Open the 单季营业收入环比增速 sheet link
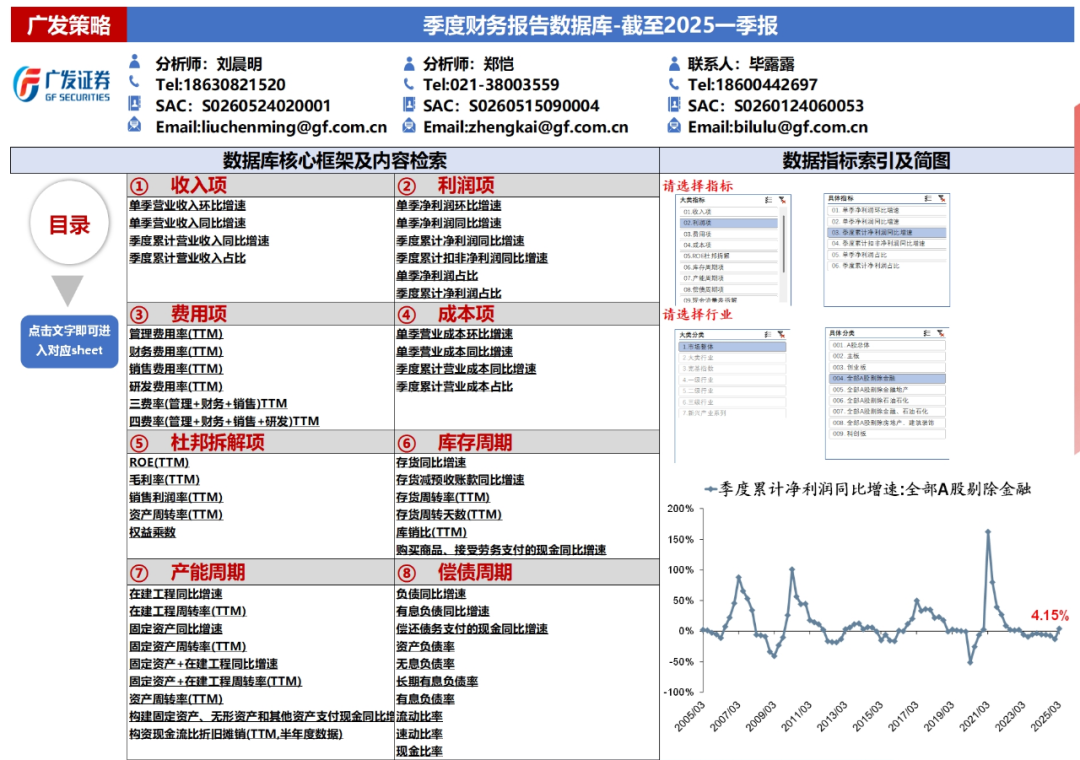 187,205
